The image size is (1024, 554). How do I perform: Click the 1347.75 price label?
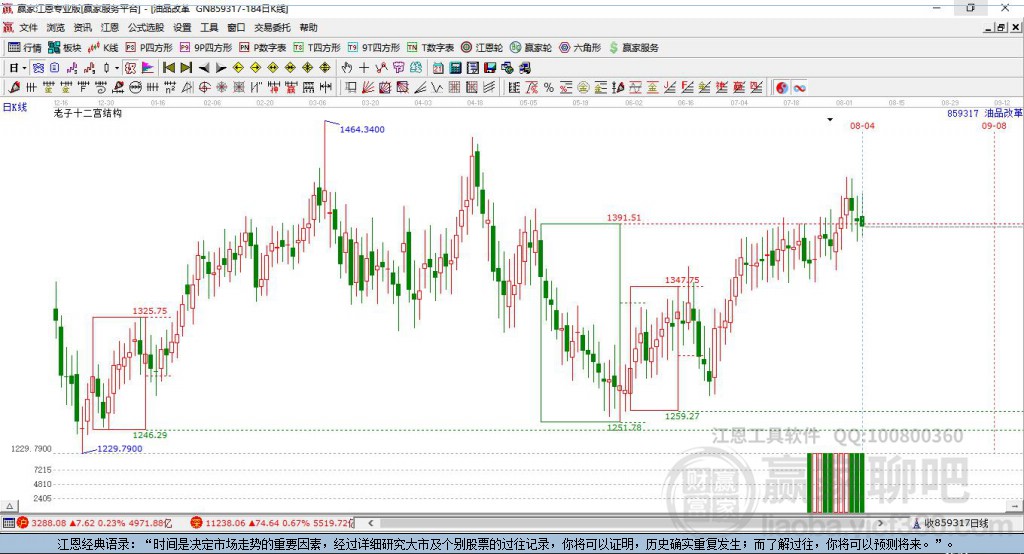pos(682,280)
